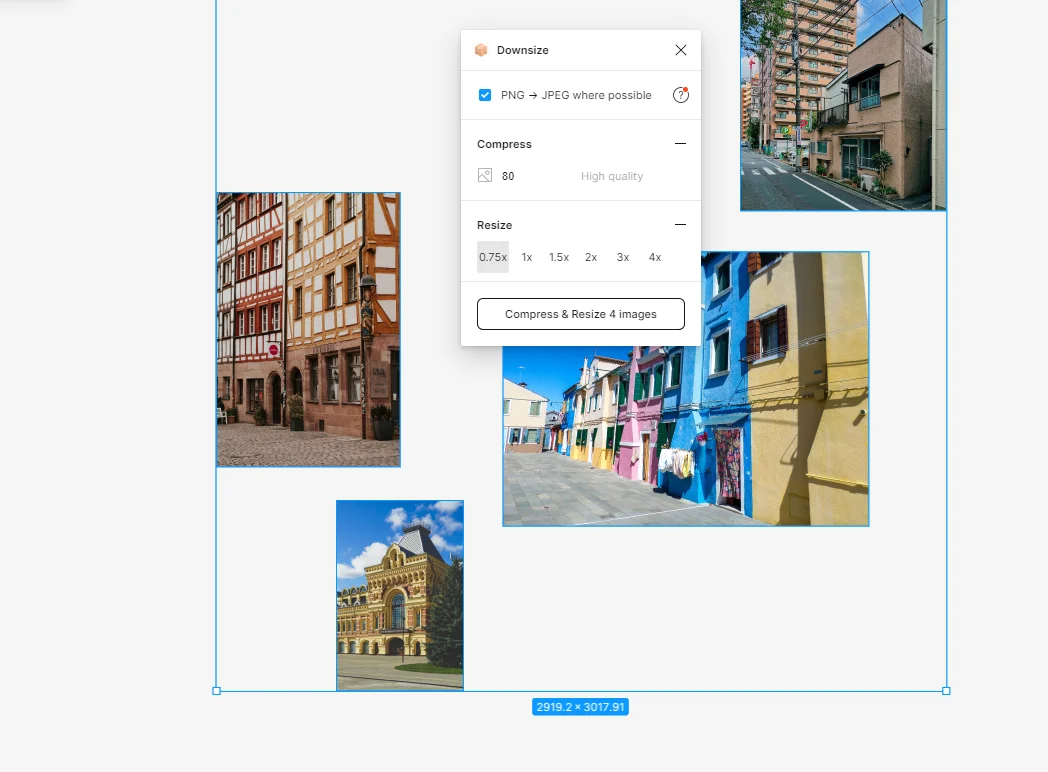Collapse the Compress section
Viewport: 1048px width, 772px height.
681,144
